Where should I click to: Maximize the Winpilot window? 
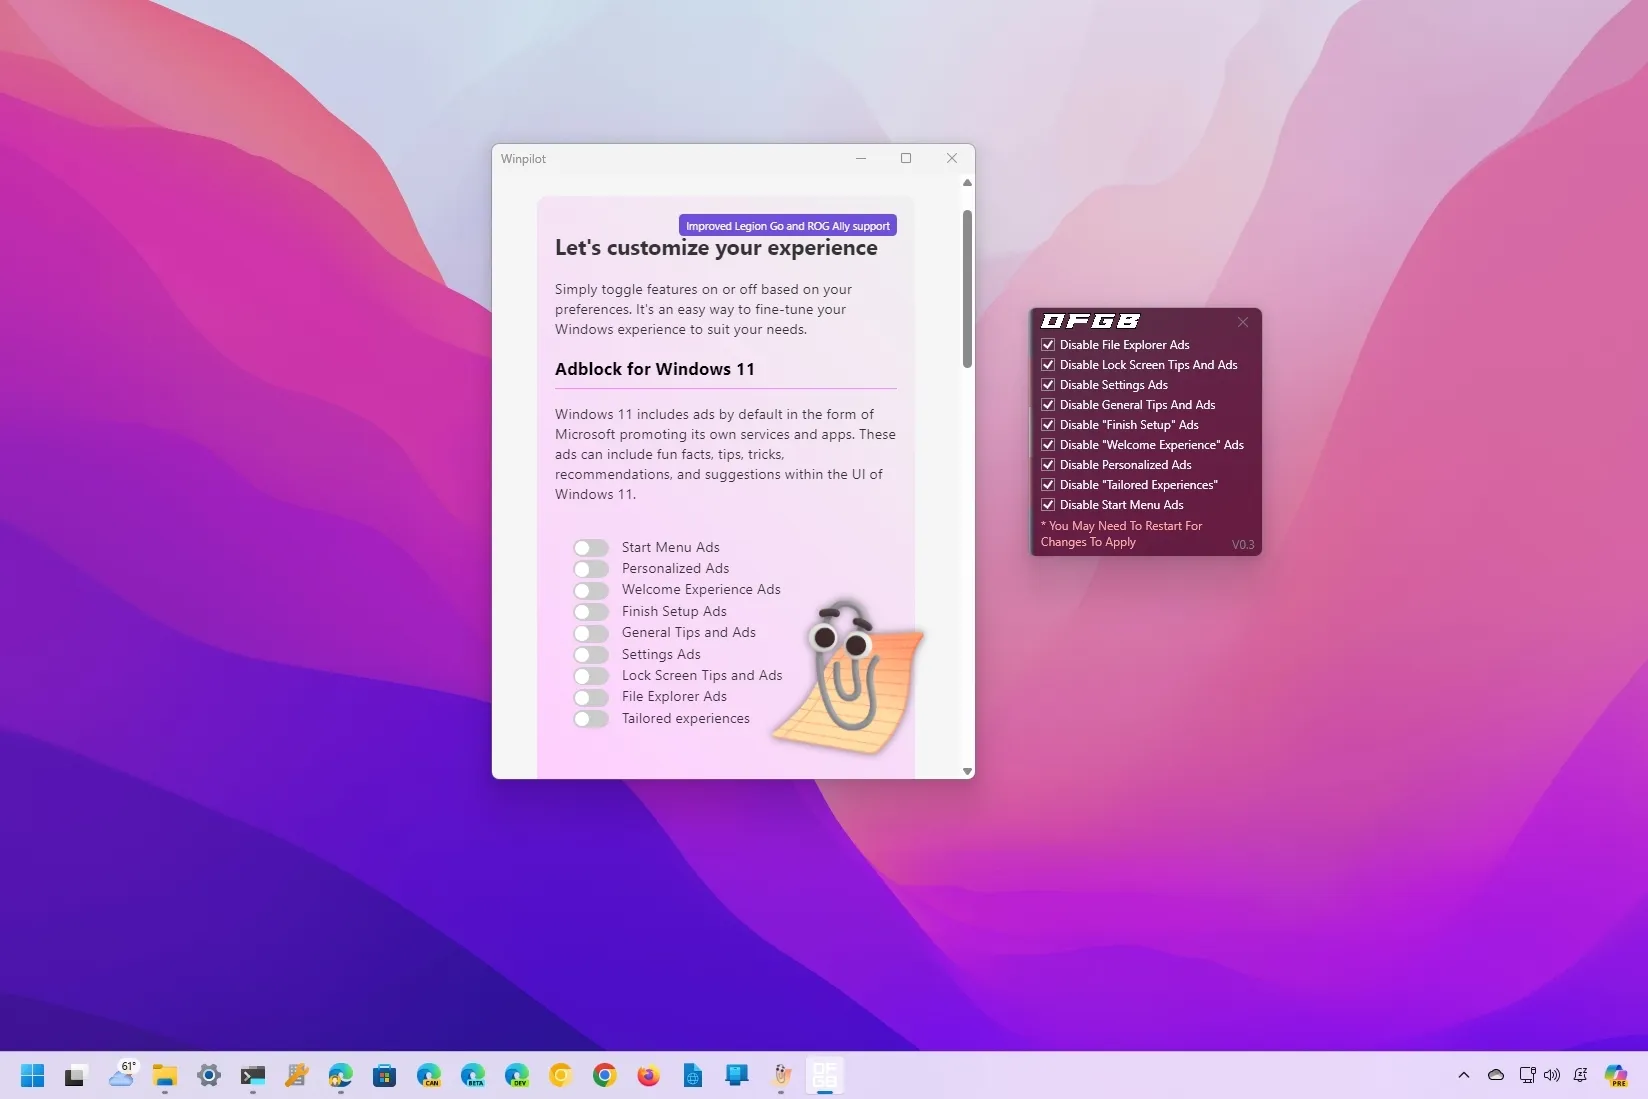pos(906,158)
